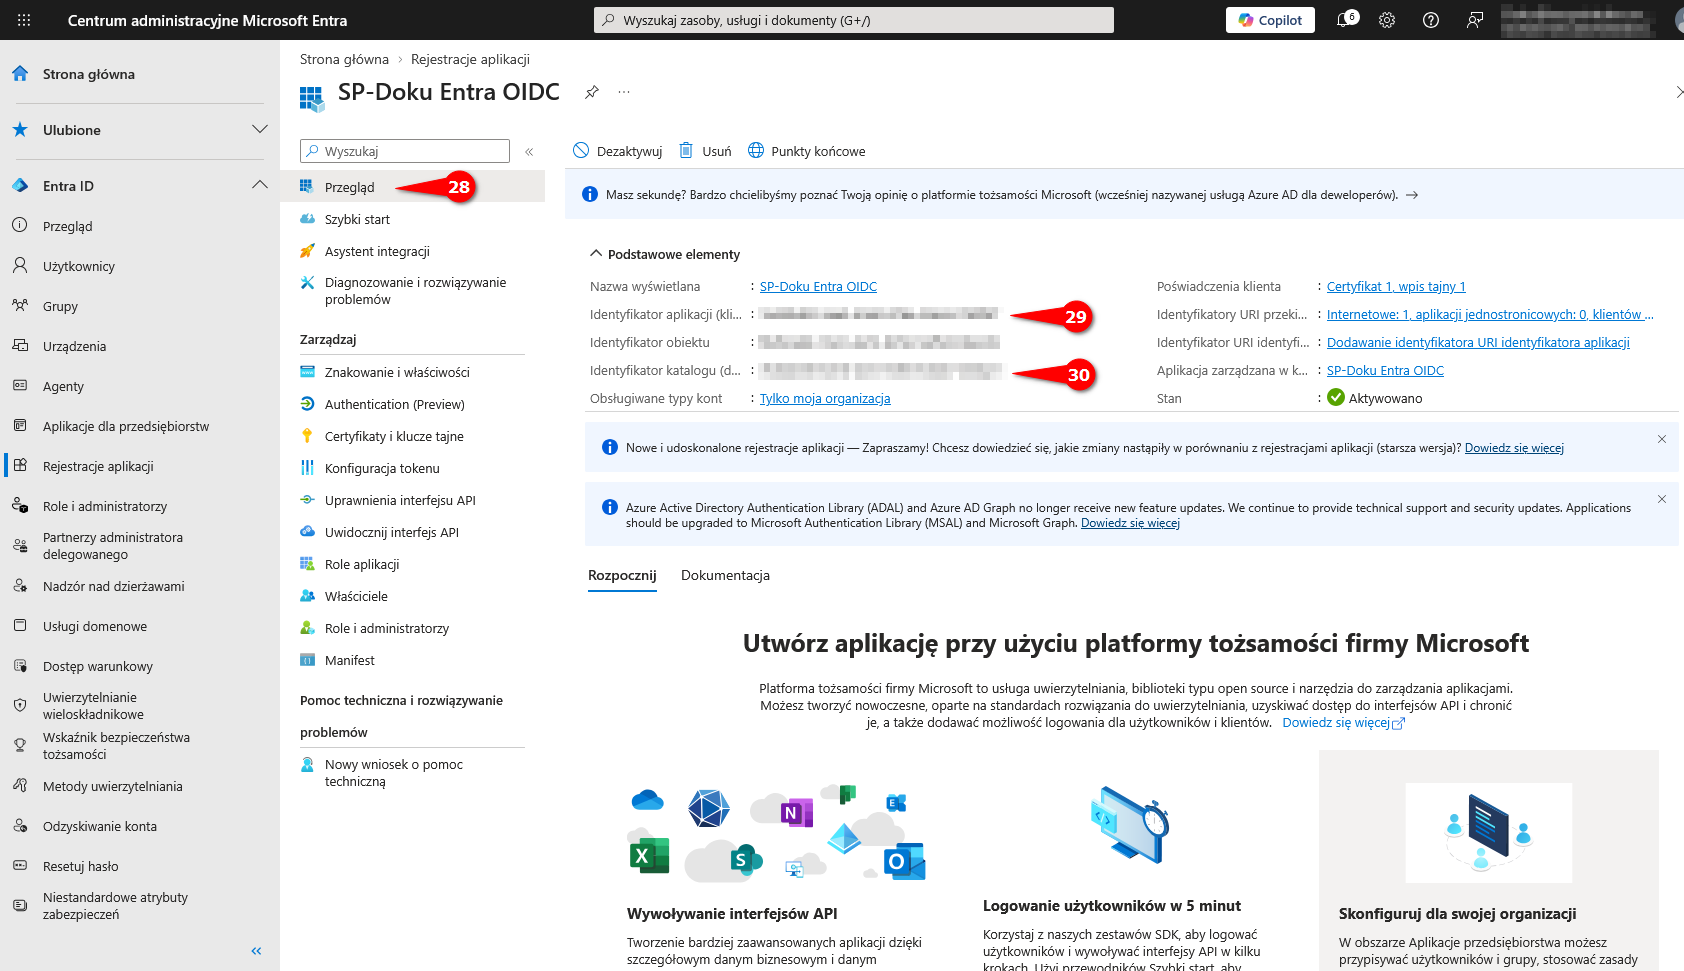Click global search bar Wyszukaj zasoby
Image resolution: width=1684 pixels, height=971 pixels.
(854, 20)
